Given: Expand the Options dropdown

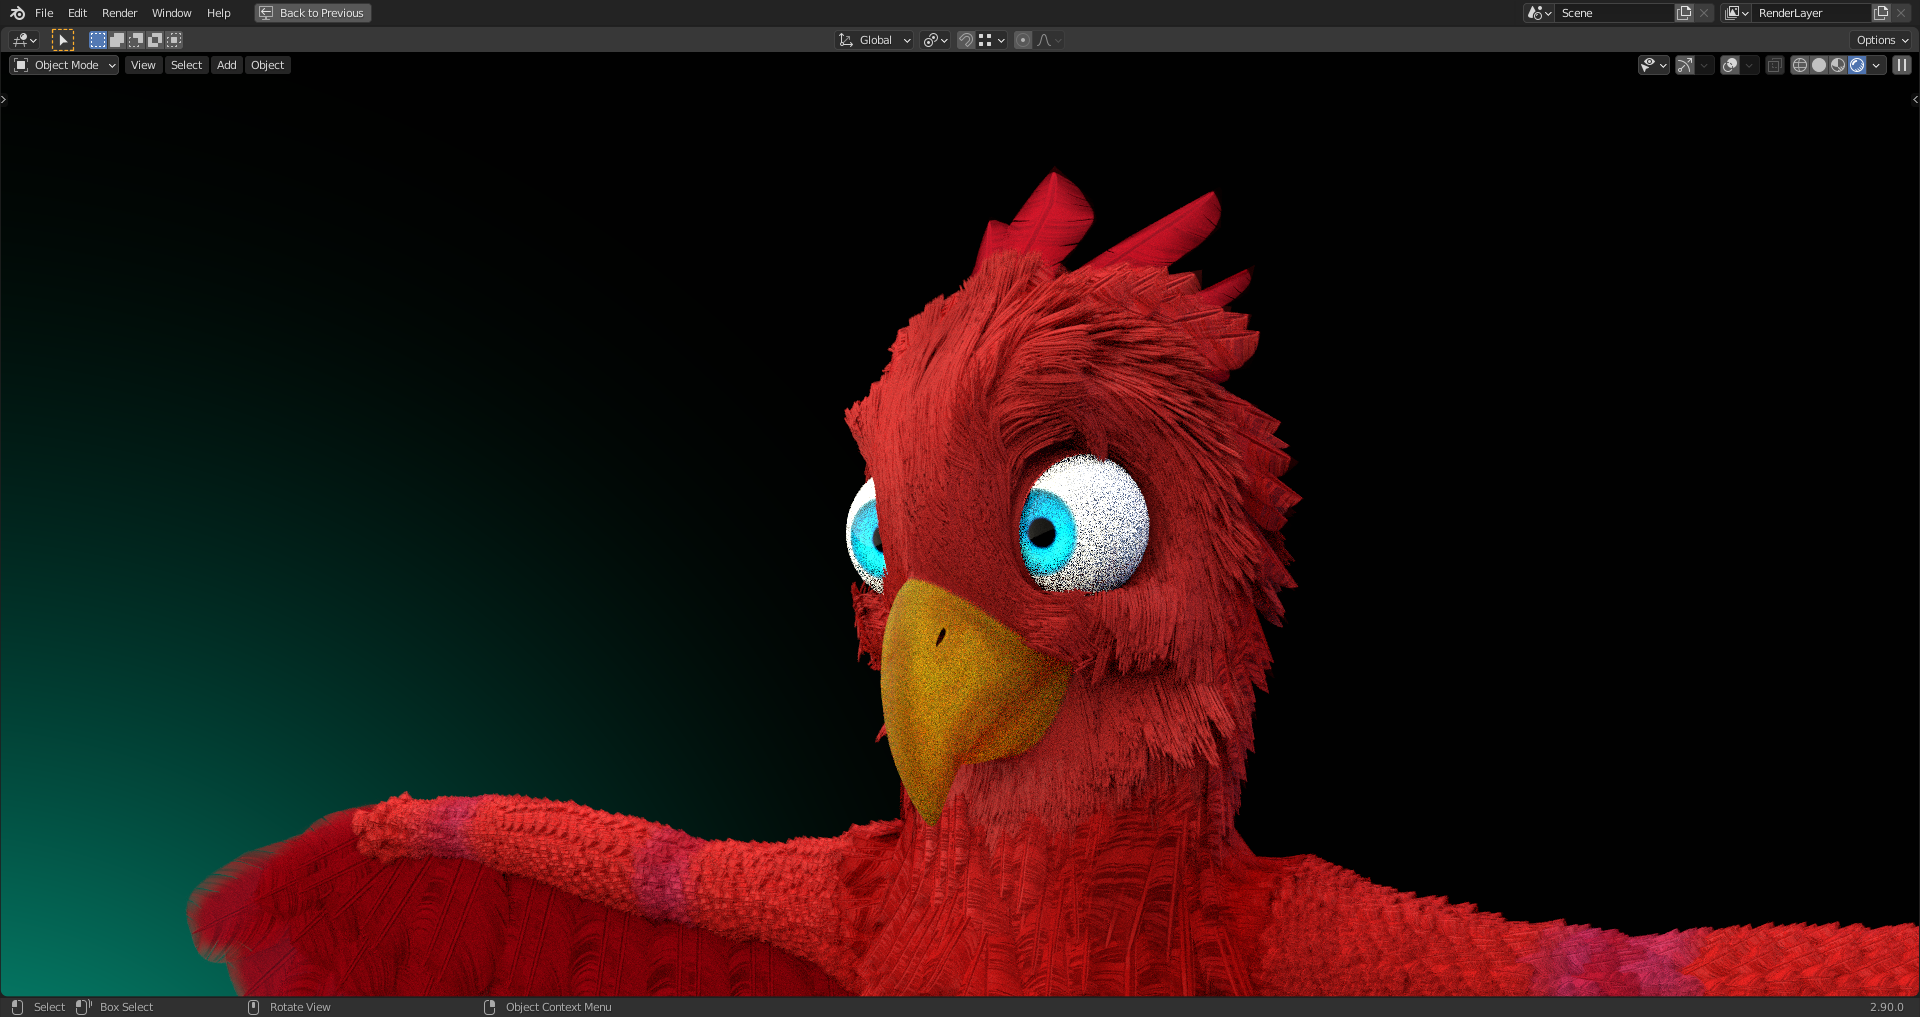Looking at the screenshot, I should (x=1880, y=40).
